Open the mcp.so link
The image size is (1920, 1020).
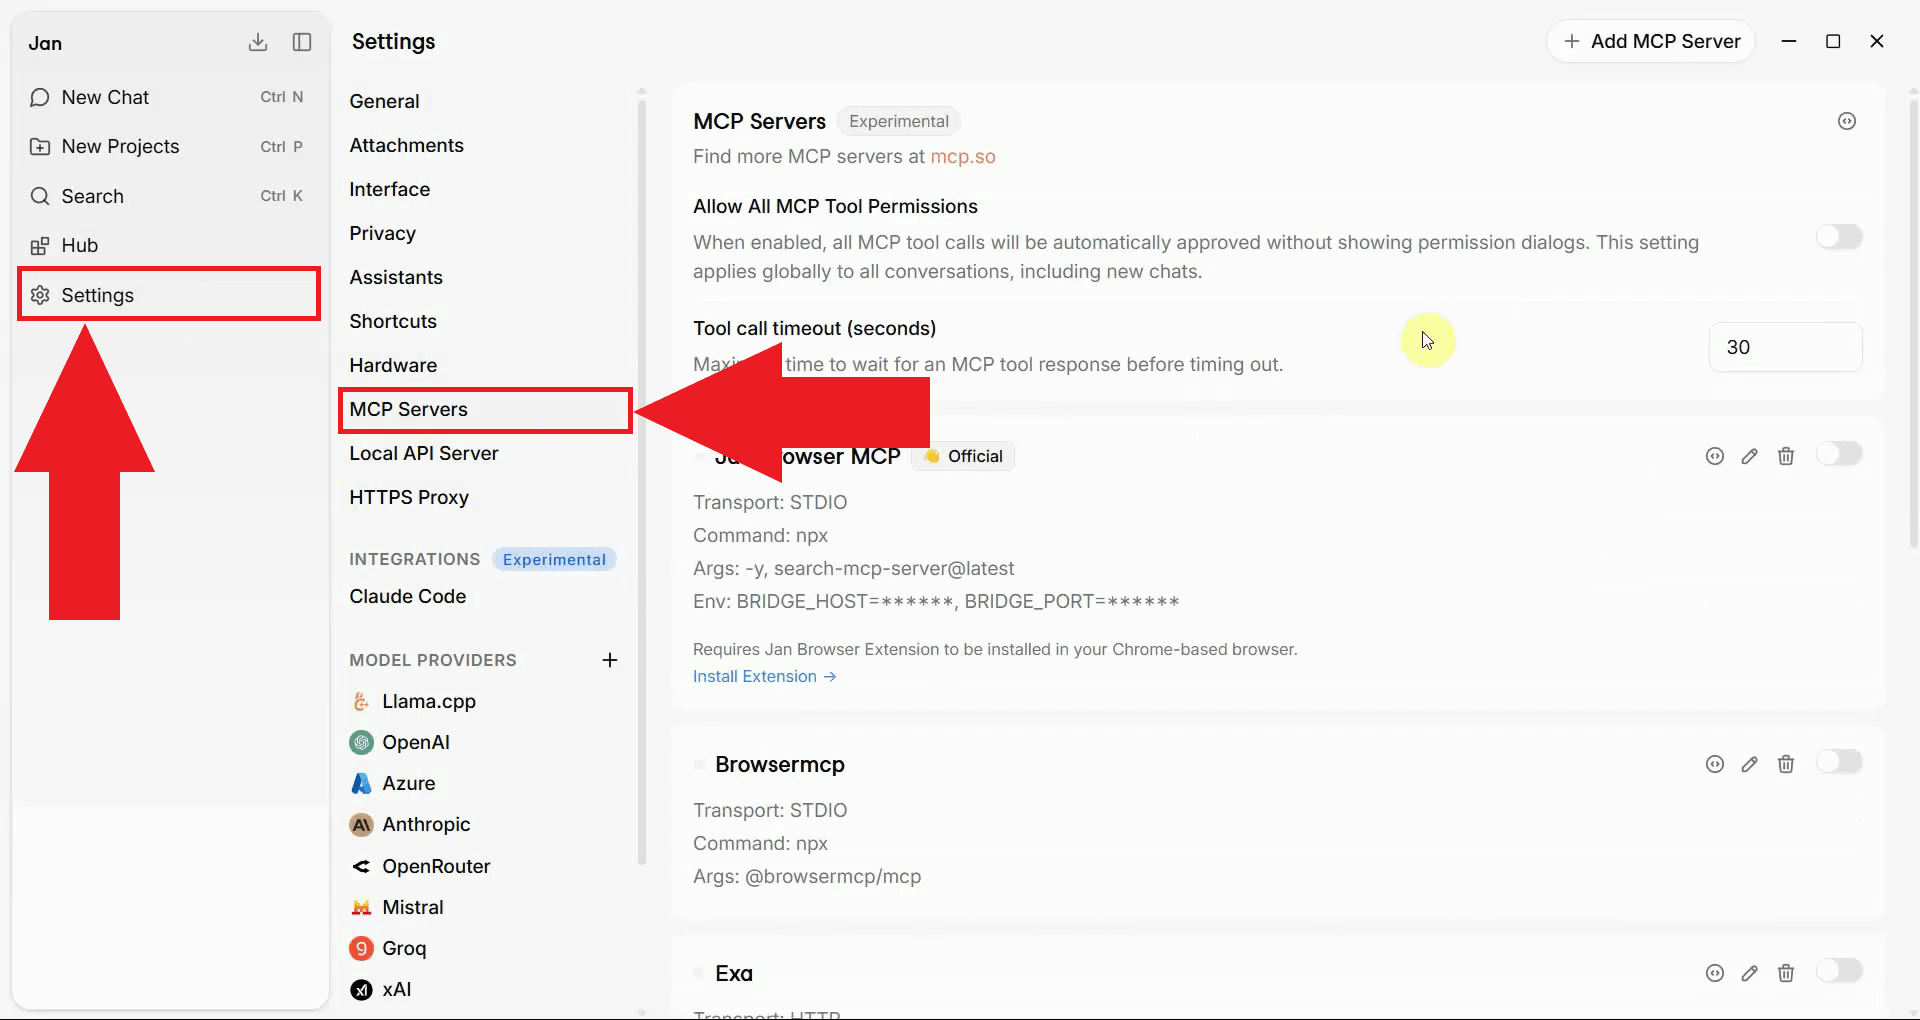(963, 156)
